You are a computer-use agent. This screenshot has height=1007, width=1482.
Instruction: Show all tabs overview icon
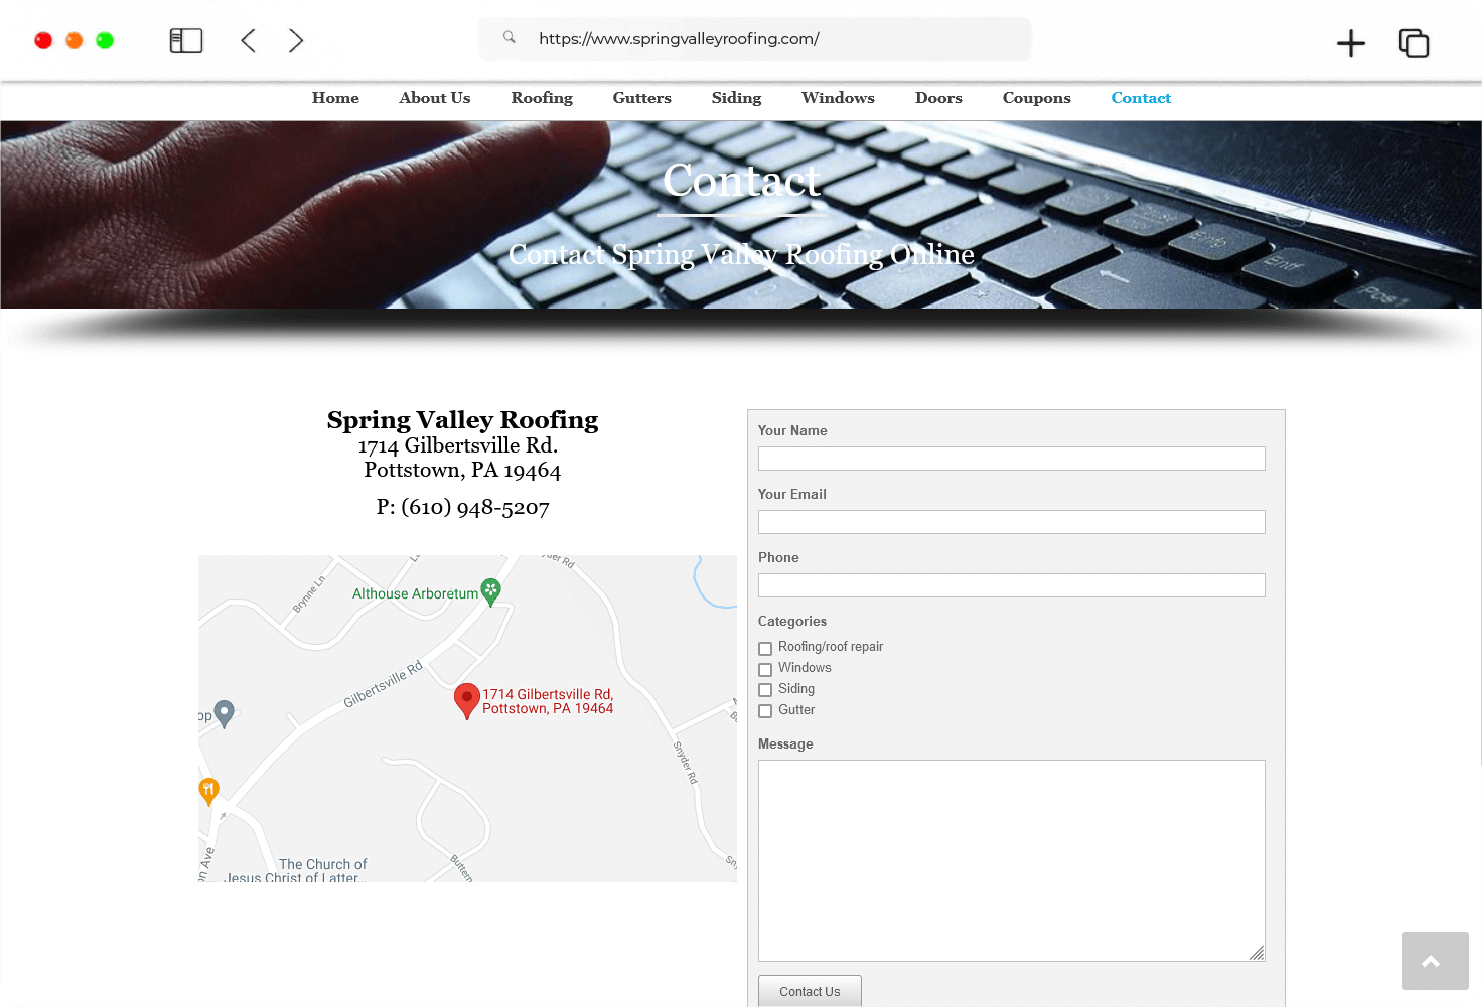1413,43
